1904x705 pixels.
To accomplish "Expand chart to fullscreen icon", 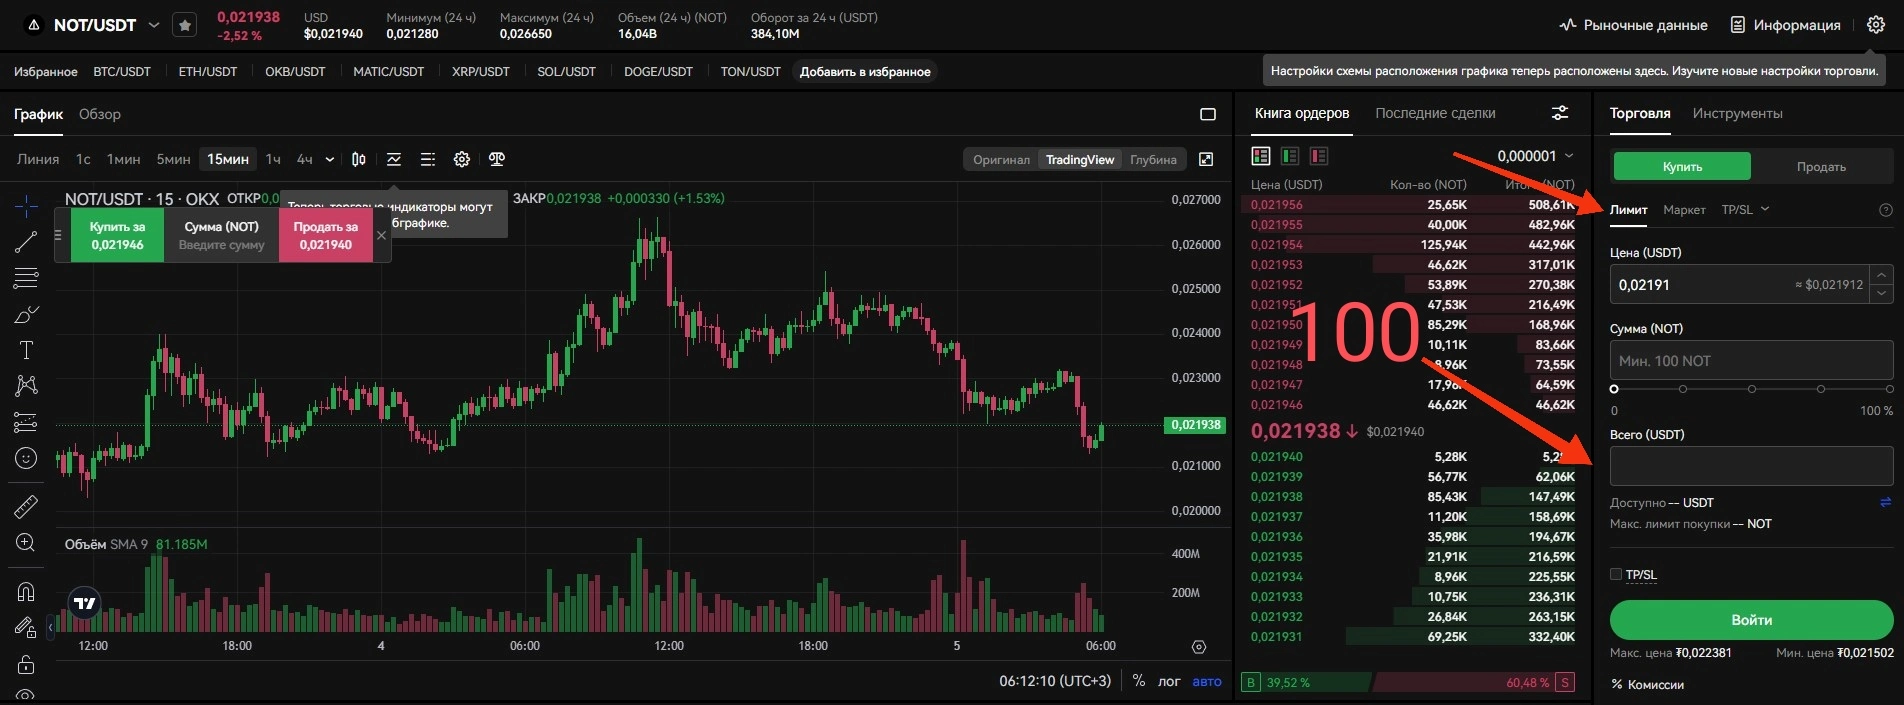I will tap(1206, 159).
